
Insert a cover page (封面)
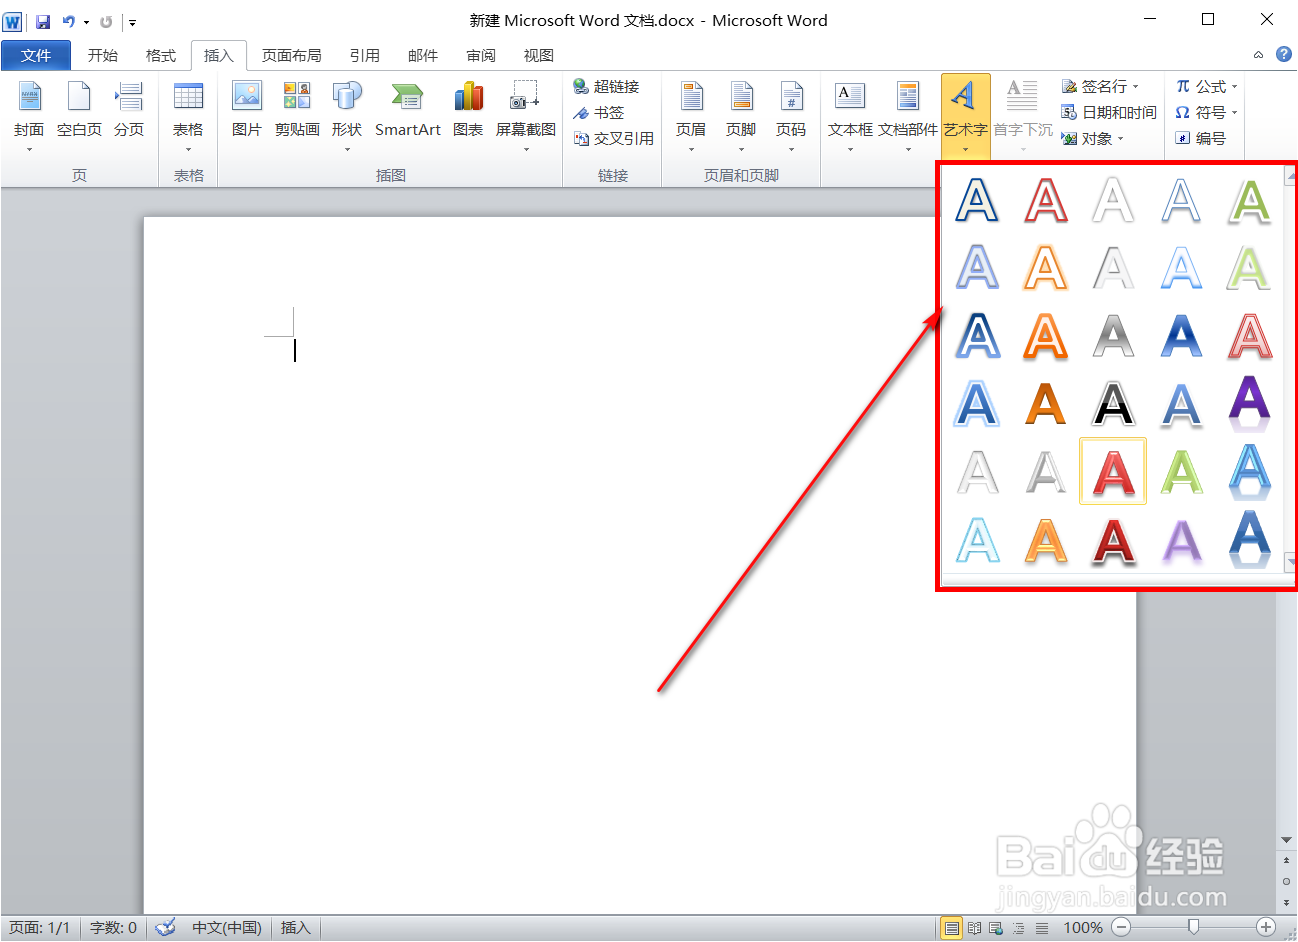click(x=29, y=115)
